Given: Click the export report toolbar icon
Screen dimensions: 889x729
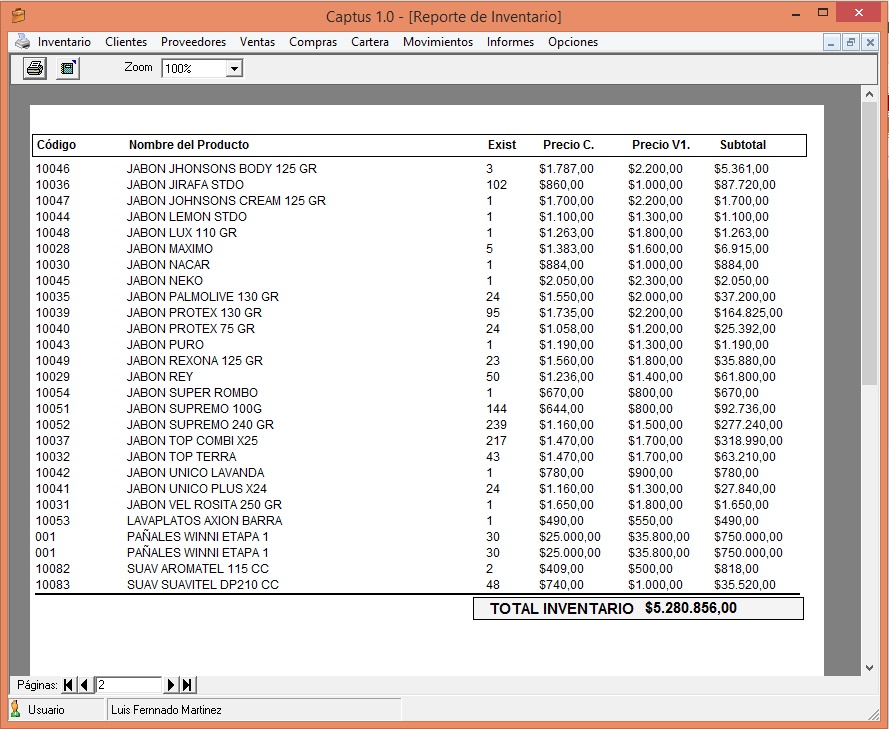Looking at the screenshot, I should 67,69.
